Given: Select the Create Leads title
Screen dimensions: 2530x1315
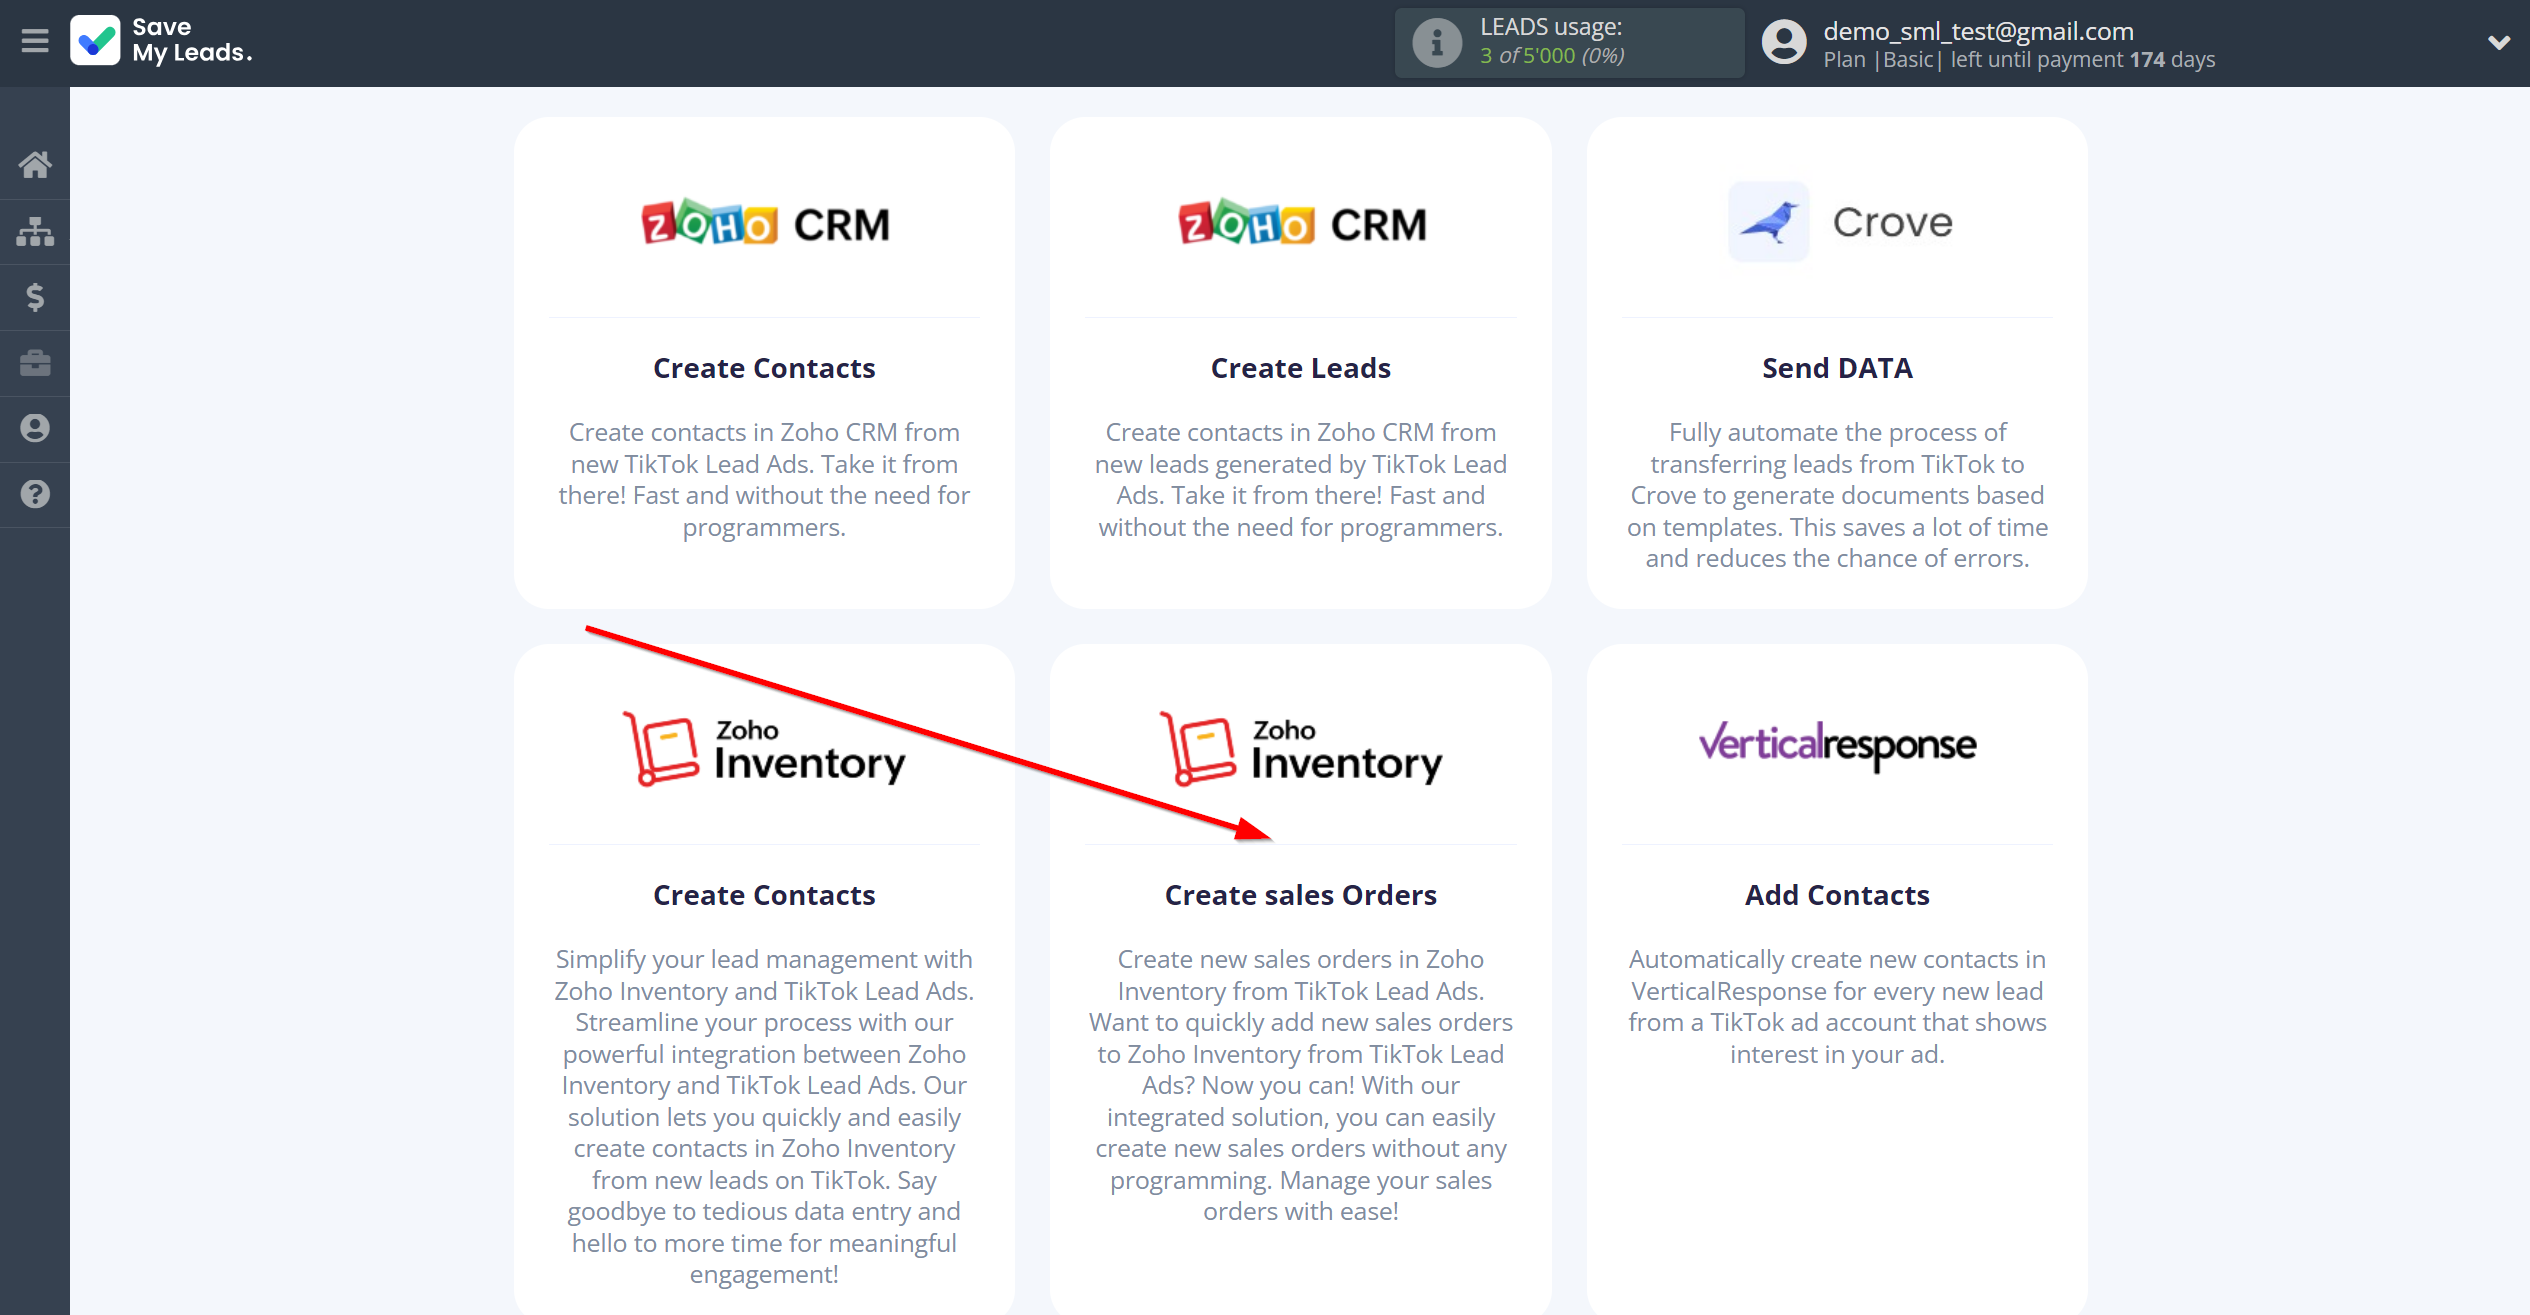Looking at the screenshot, I should [1301, 368].
